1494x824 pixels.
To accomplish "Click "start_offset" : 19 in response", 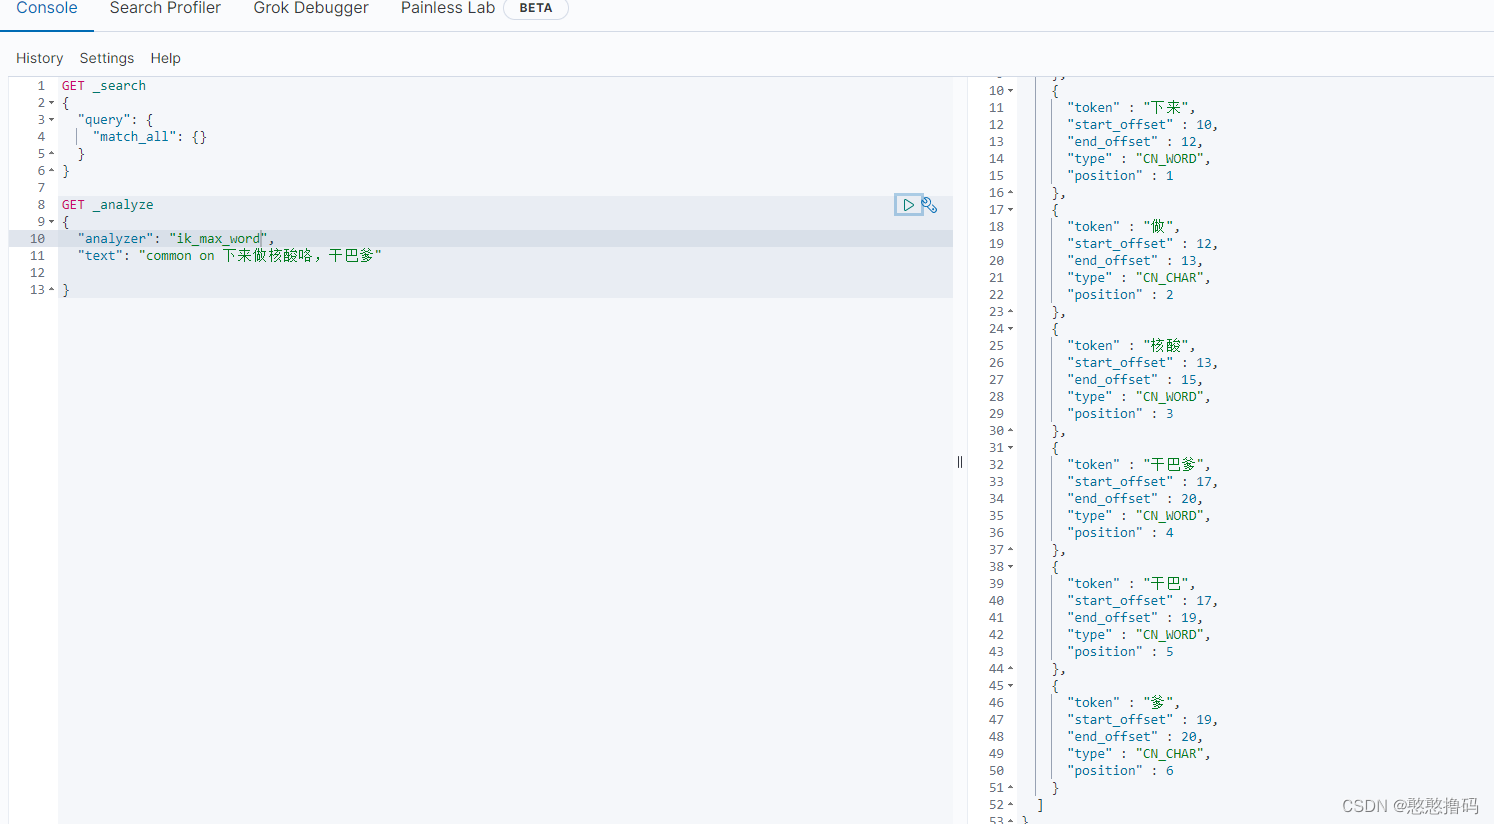I will pyautogui.click(x=1143, y=720).
